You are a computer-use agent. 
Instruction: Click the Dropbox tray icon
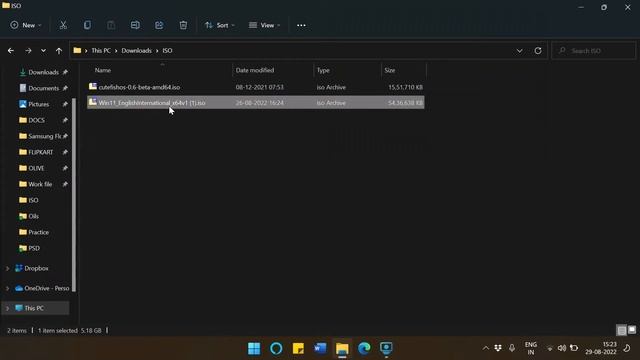[498, 348]
